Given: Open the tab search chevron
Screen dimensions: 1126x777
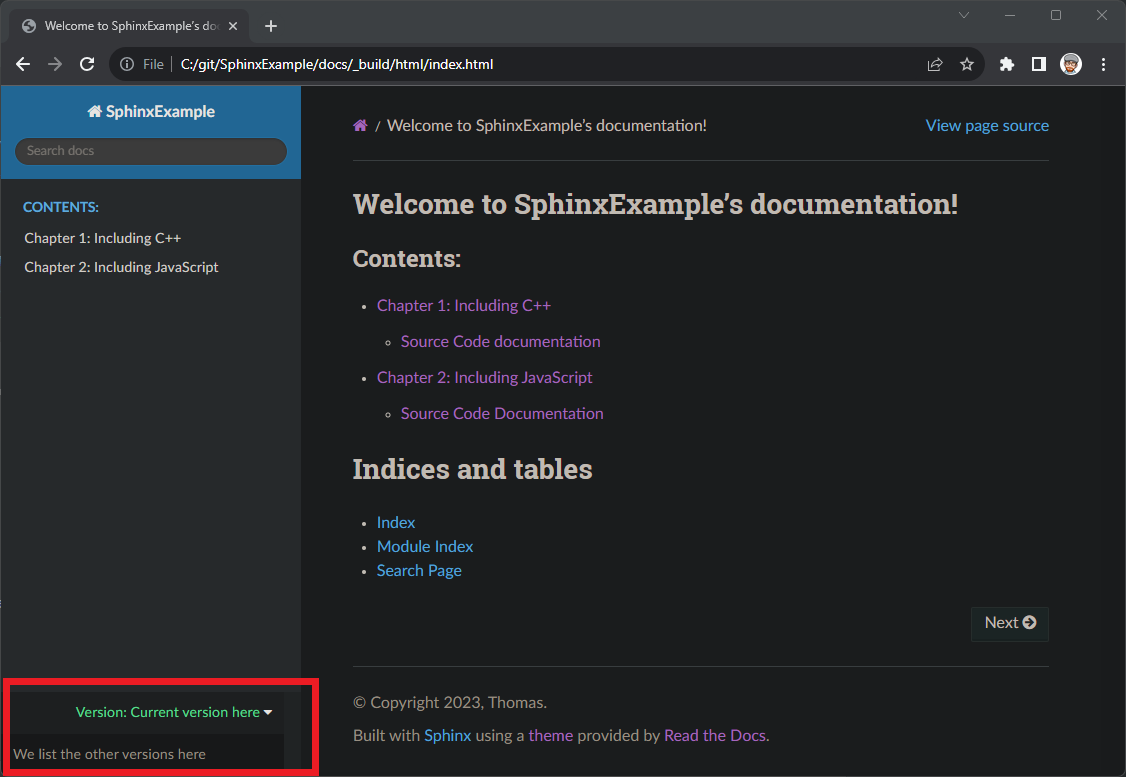Looking at the screenshot, I should [963, 15].
